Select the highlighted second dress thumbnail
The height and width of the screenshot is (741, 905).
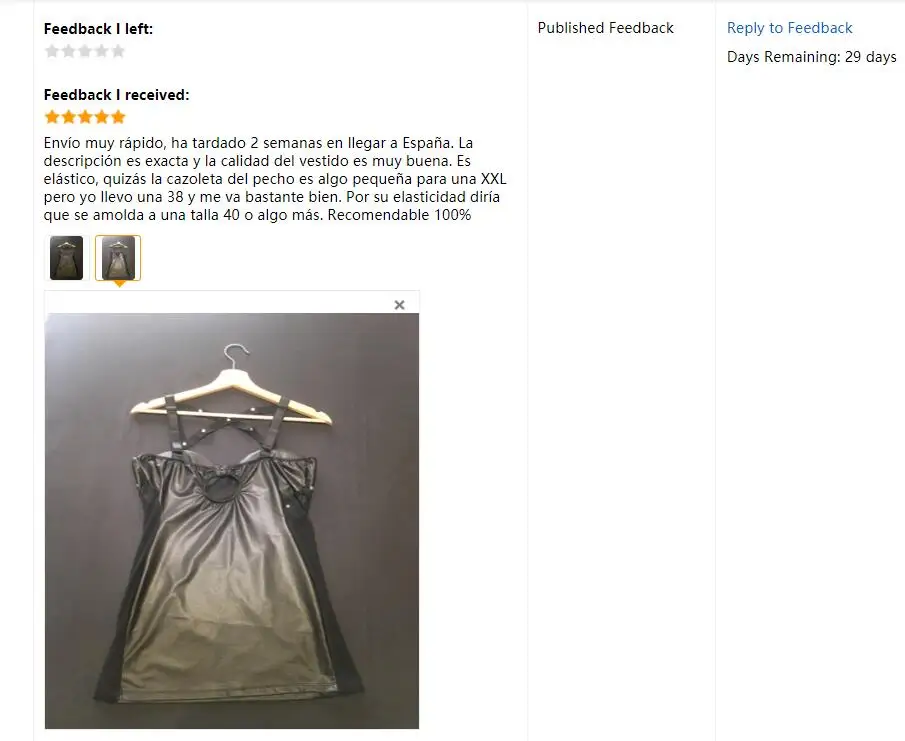118,258
